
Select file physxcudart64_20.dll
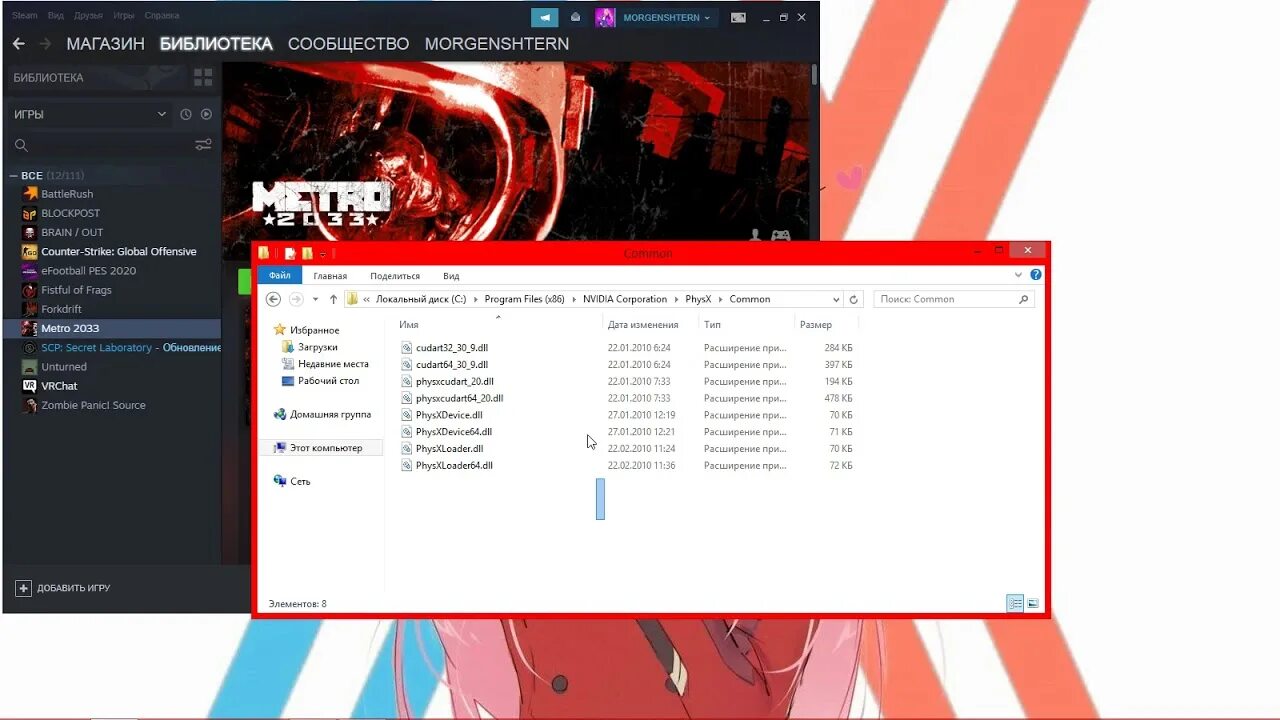coord(459,398)
